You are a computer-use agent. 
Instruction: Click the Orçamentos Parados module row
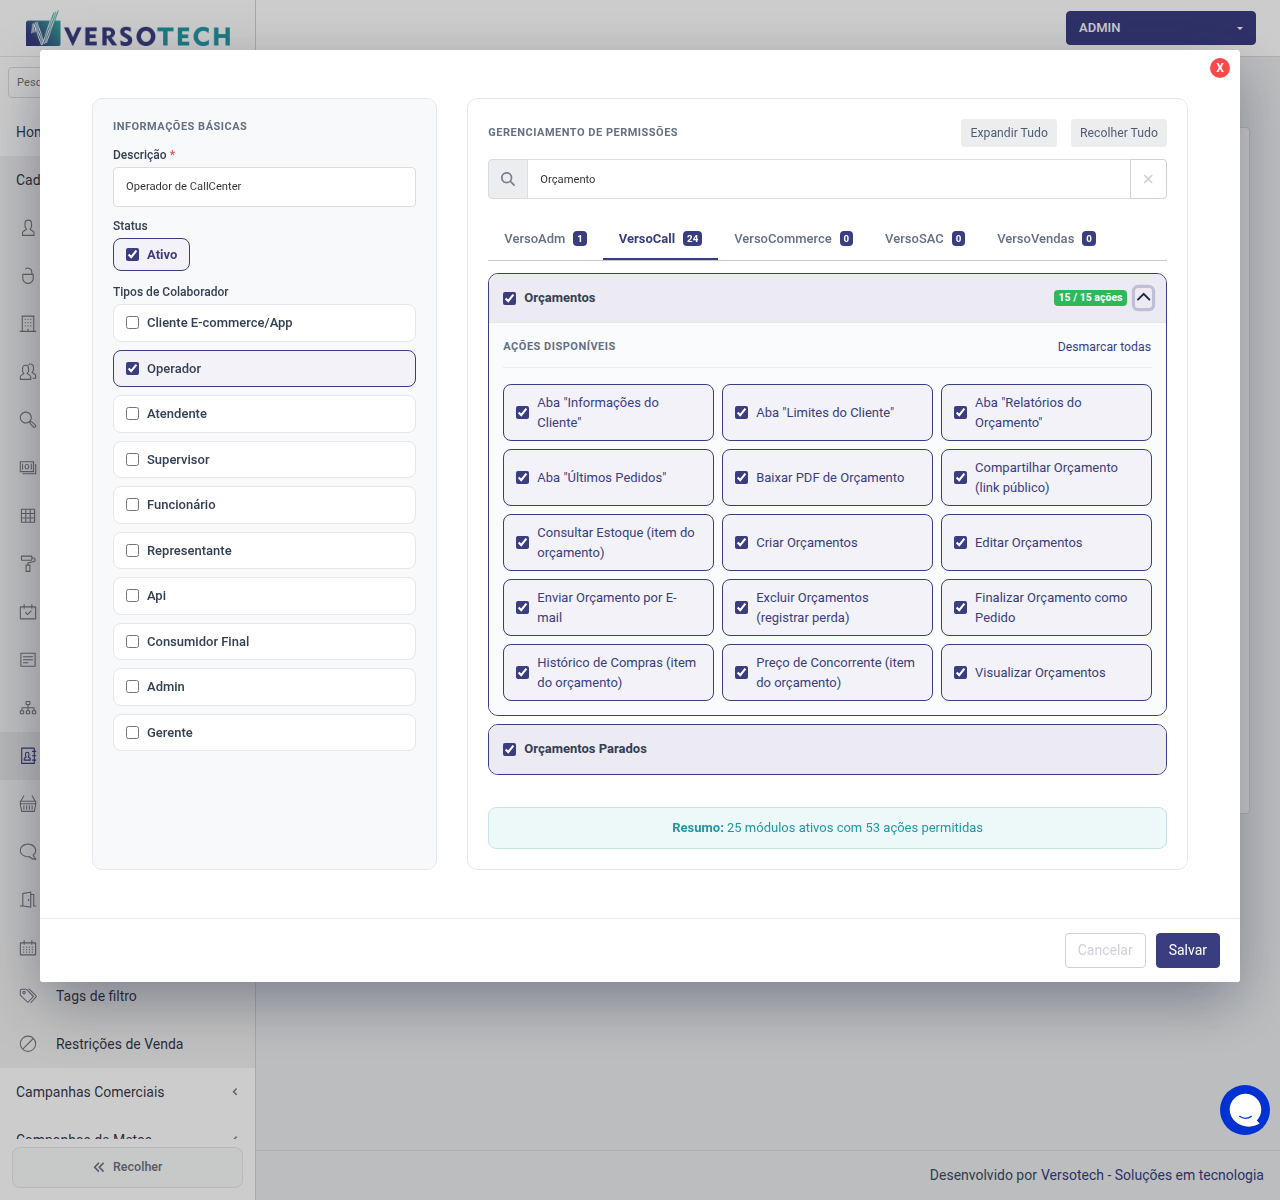(x=827, y=749)
